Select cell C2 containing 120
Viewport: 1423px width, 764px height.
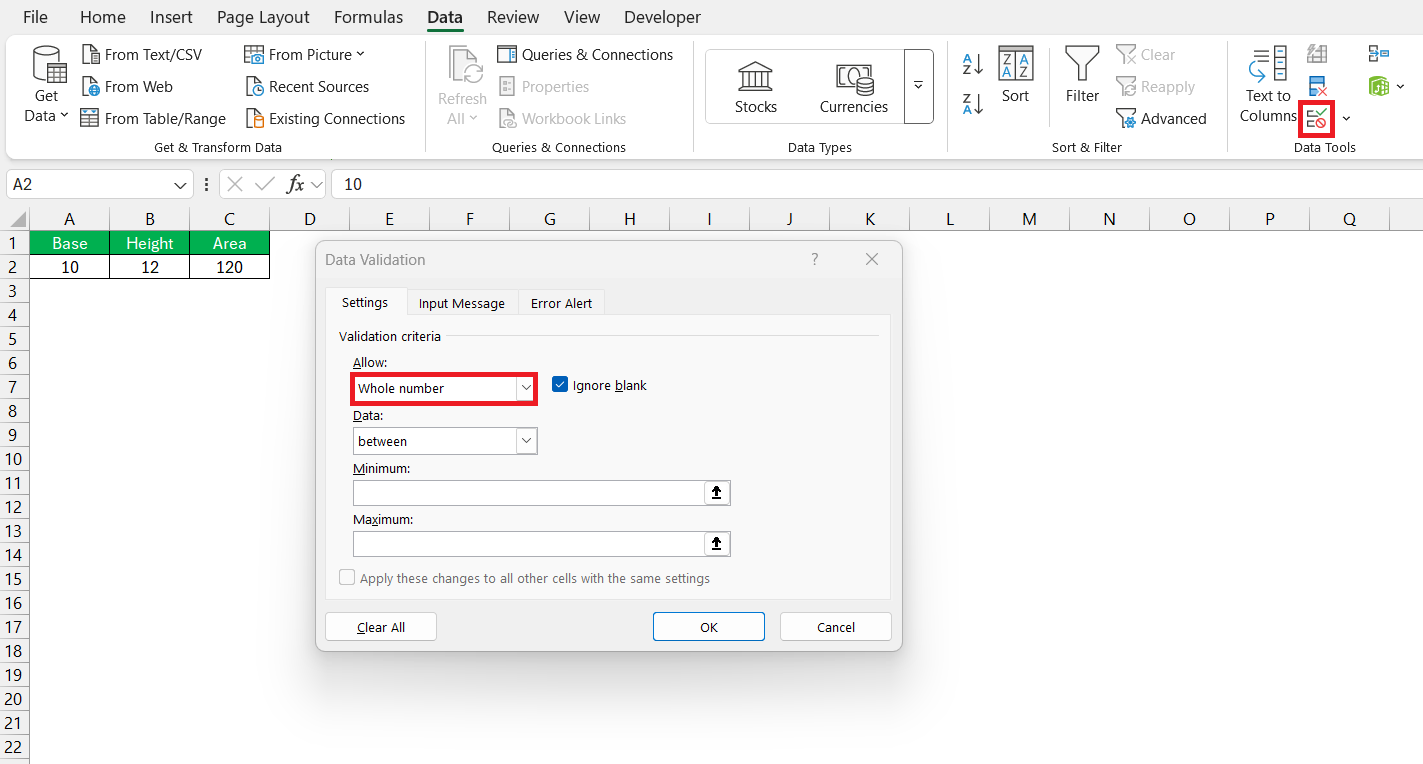pyautogui.click(x=230, y=267)
